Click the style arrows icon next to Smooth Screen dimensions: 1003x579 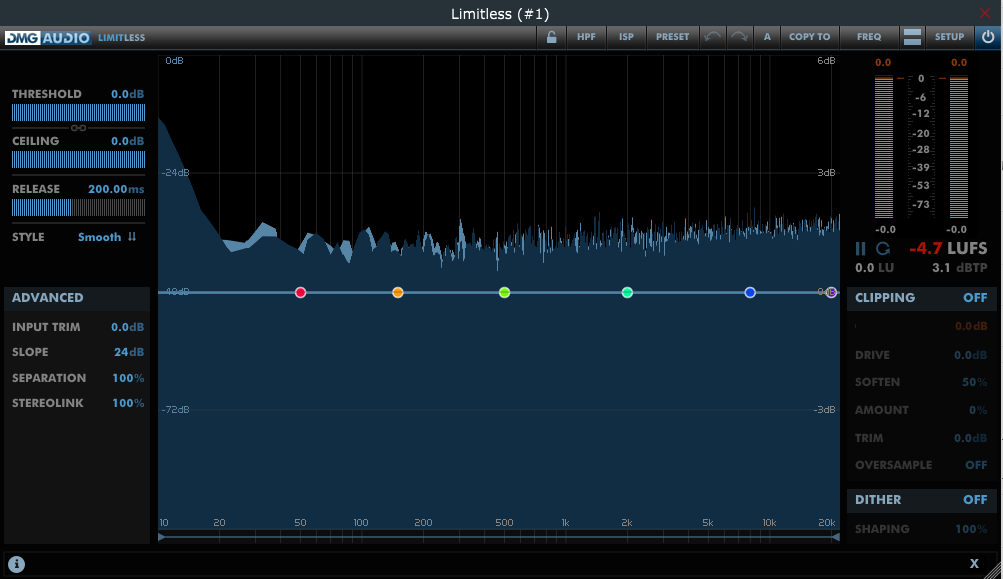(x=132, y=237)
